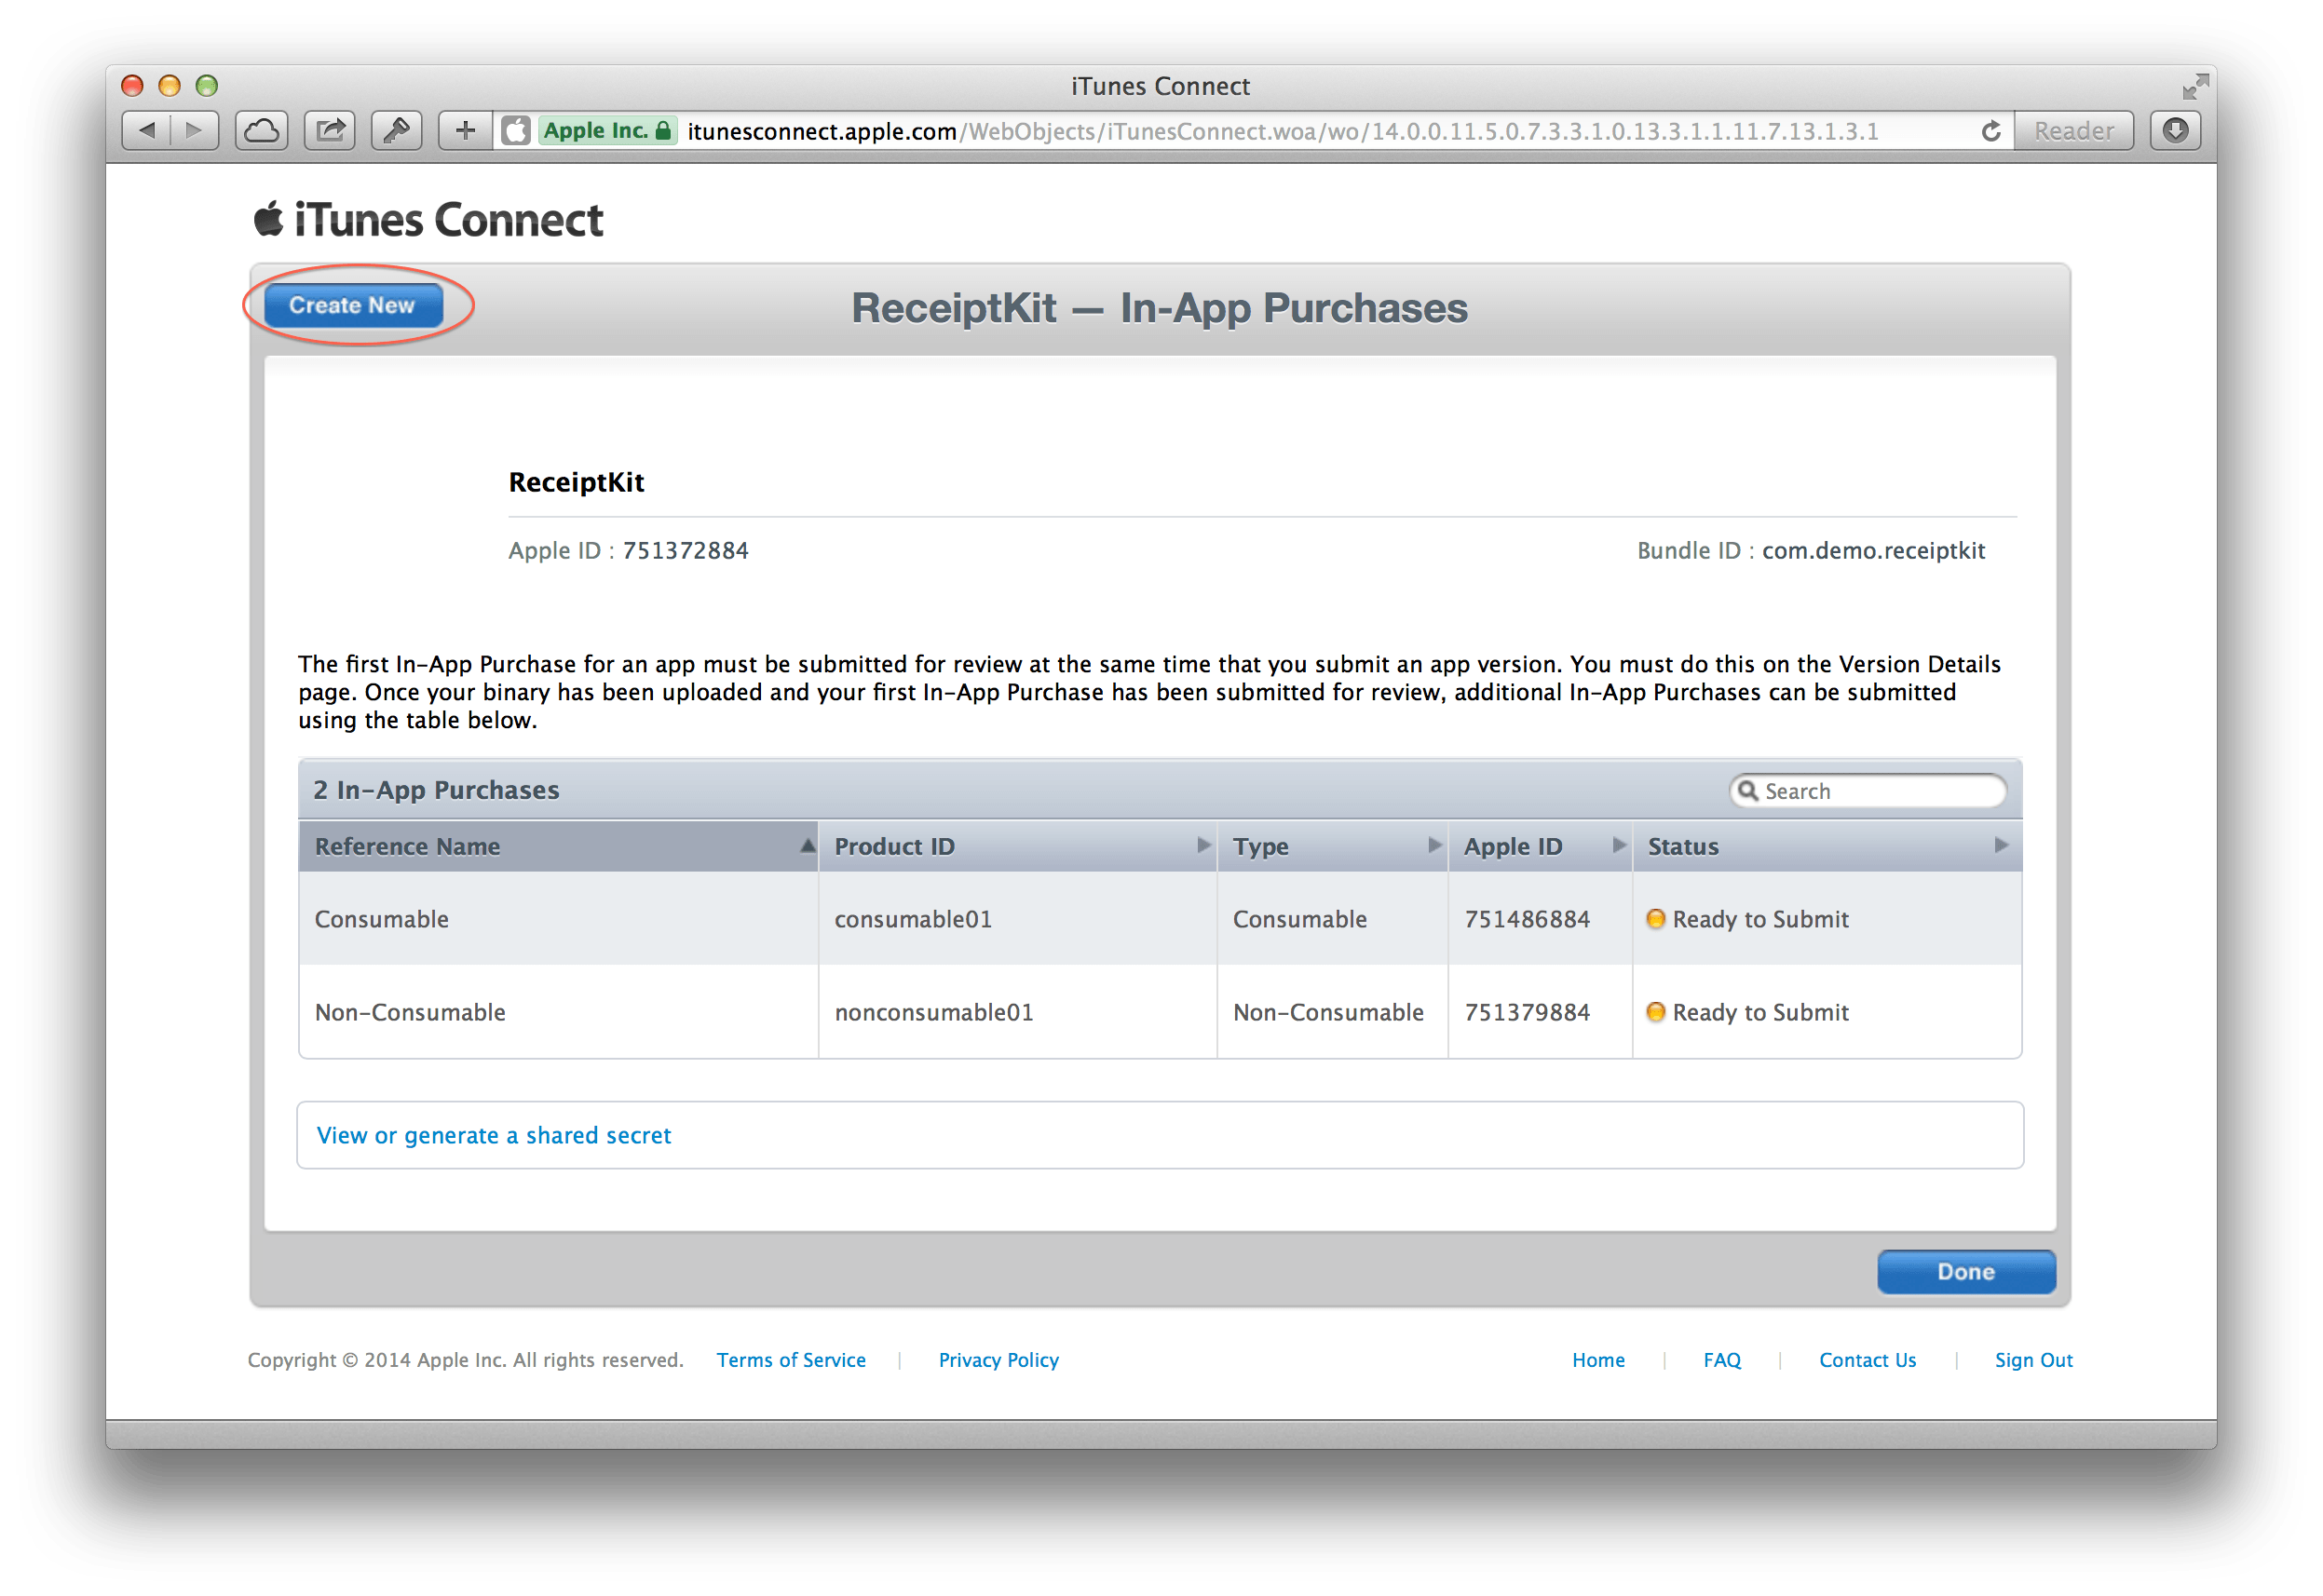The image size is (2323, 1596).
Task: Click the blue Done button
Action: coord(1965,1272)
